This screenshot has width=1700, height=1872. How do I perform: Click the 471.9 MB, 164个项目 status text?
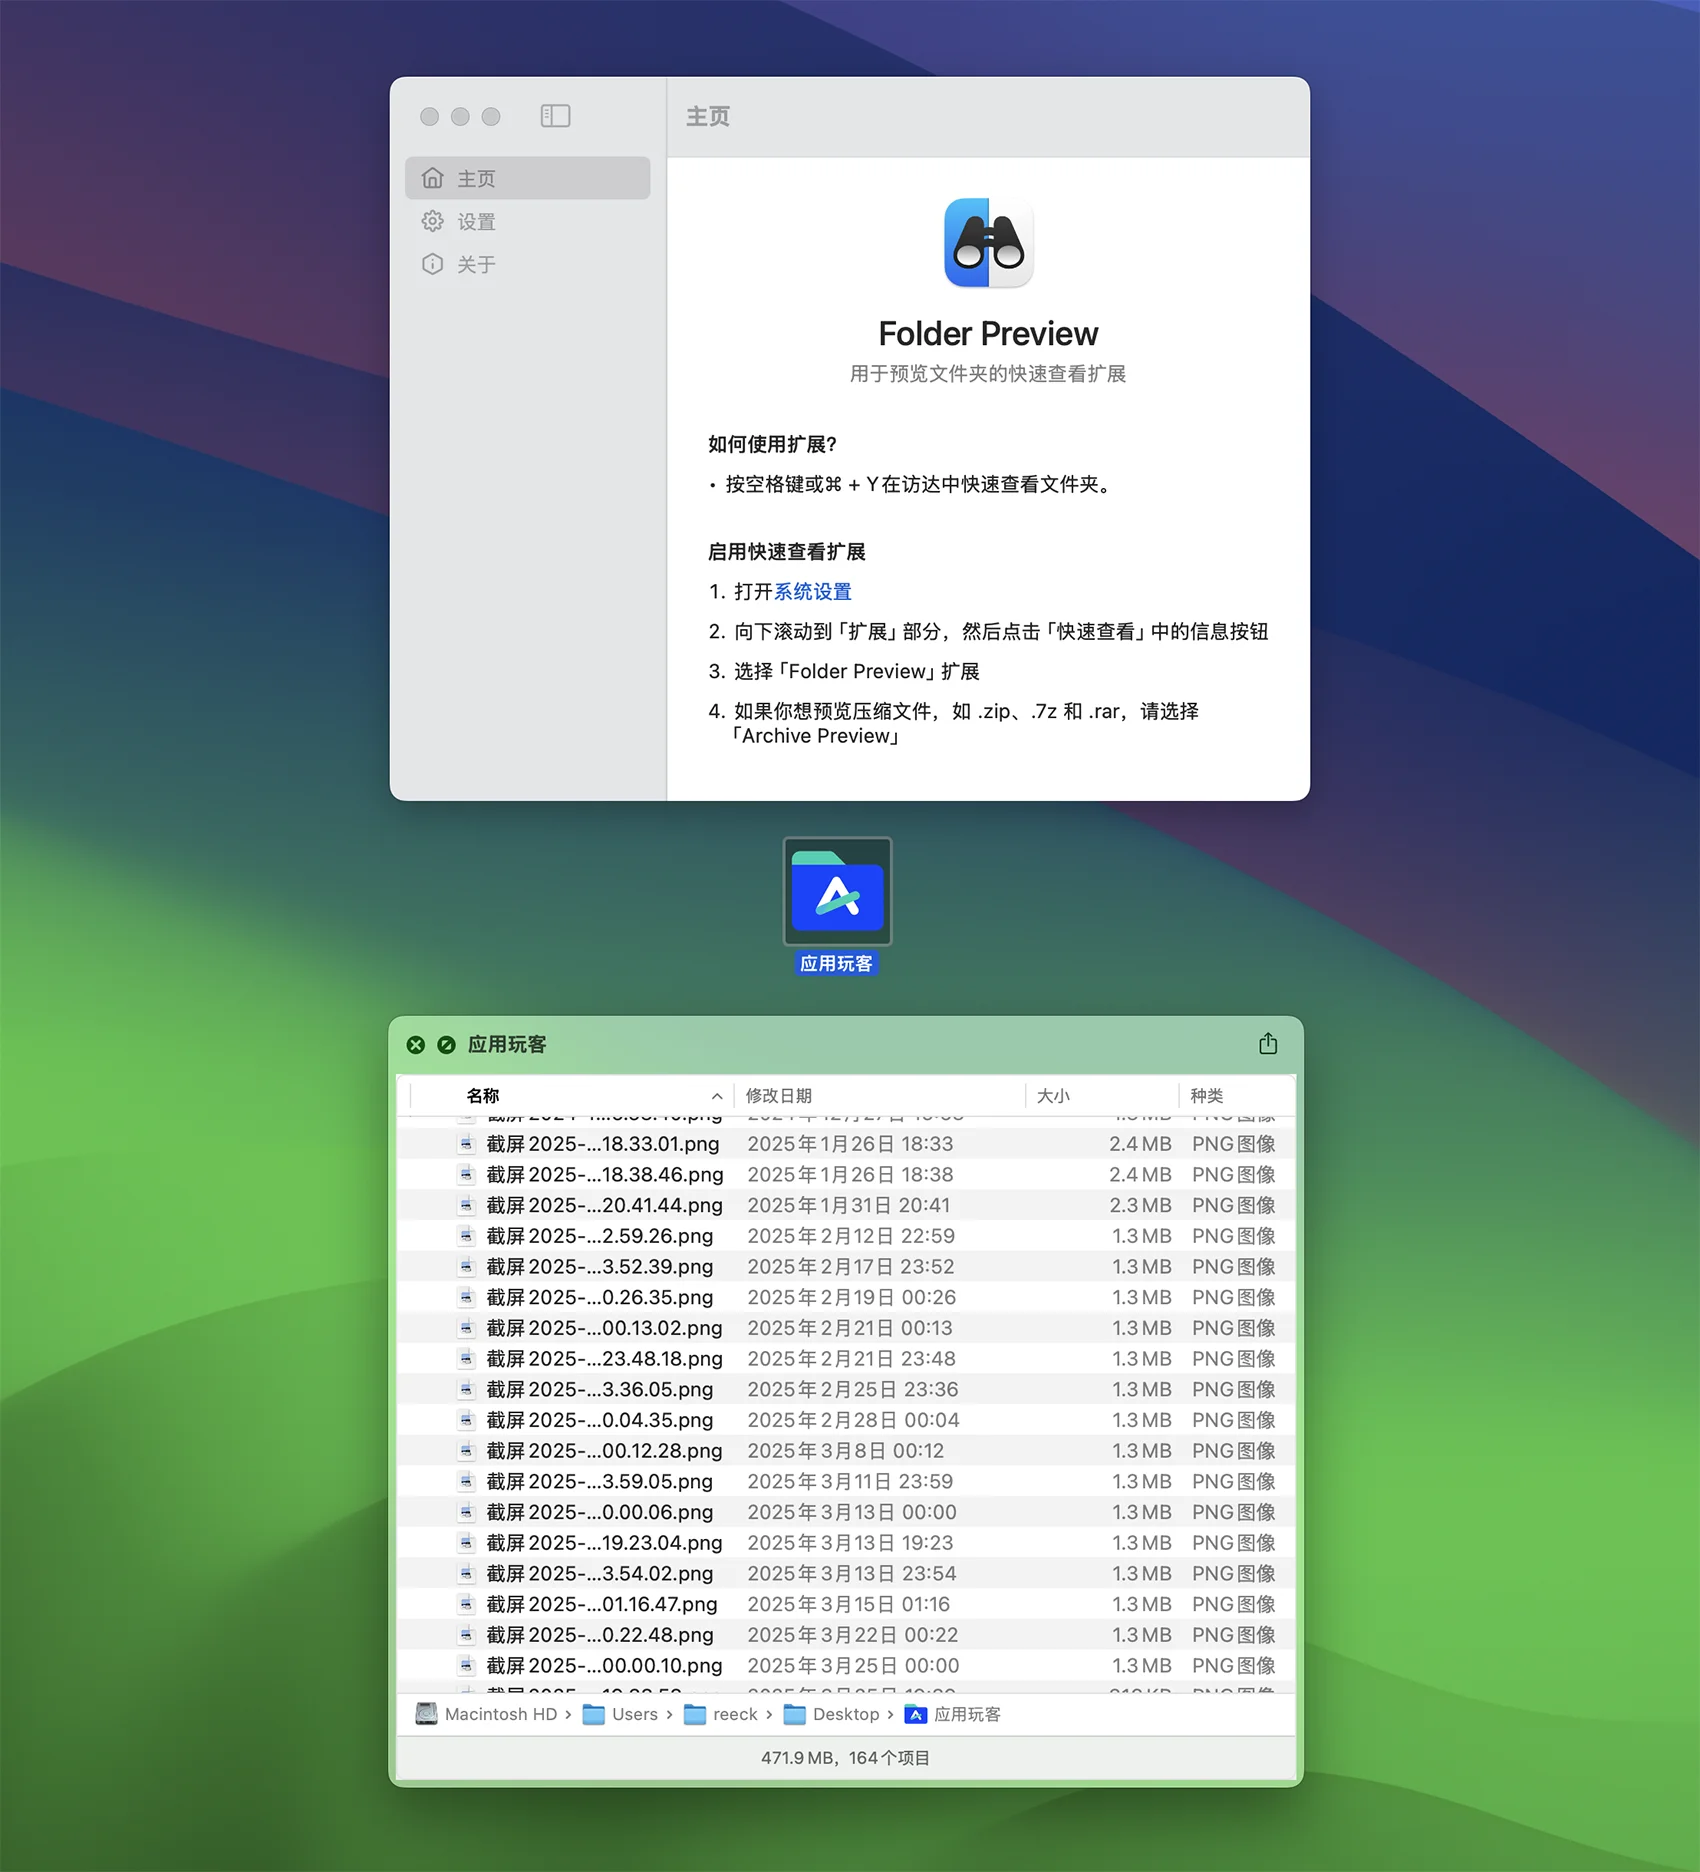(x=846, y=1757)
